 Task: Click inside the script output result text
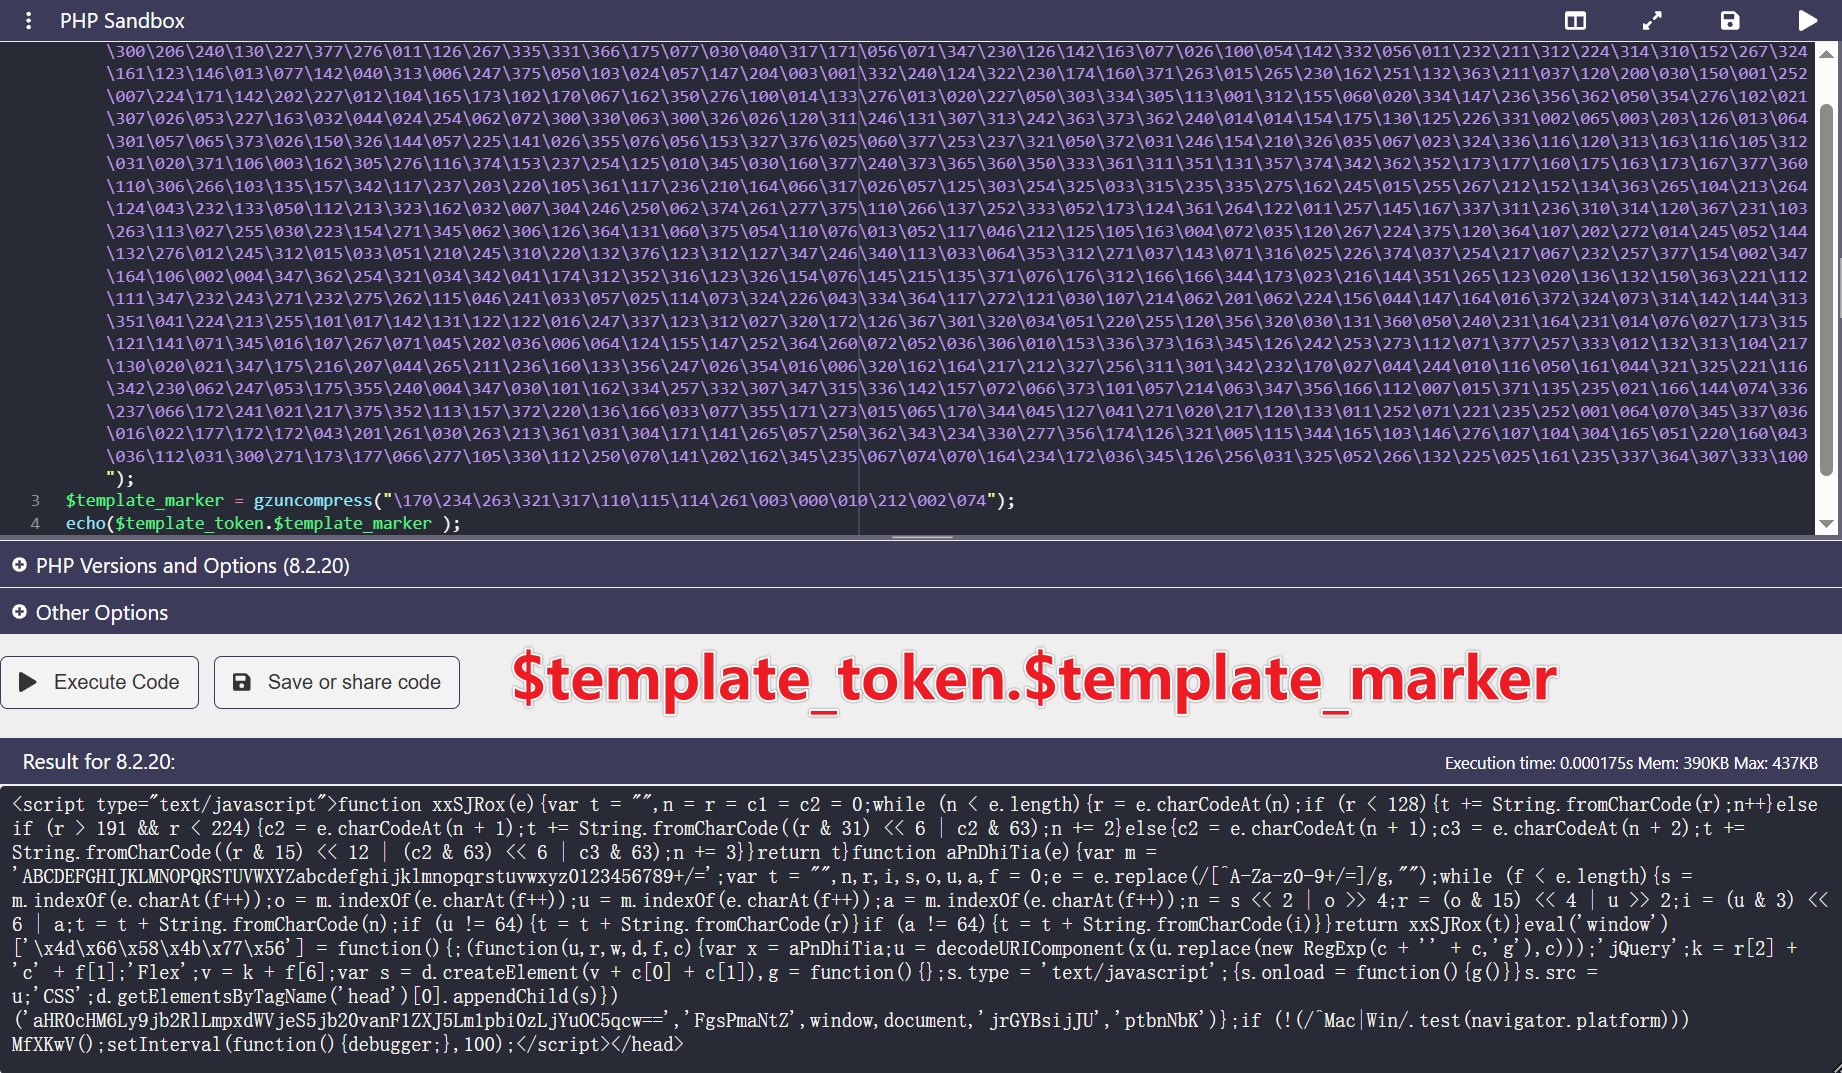pos(921,924)
